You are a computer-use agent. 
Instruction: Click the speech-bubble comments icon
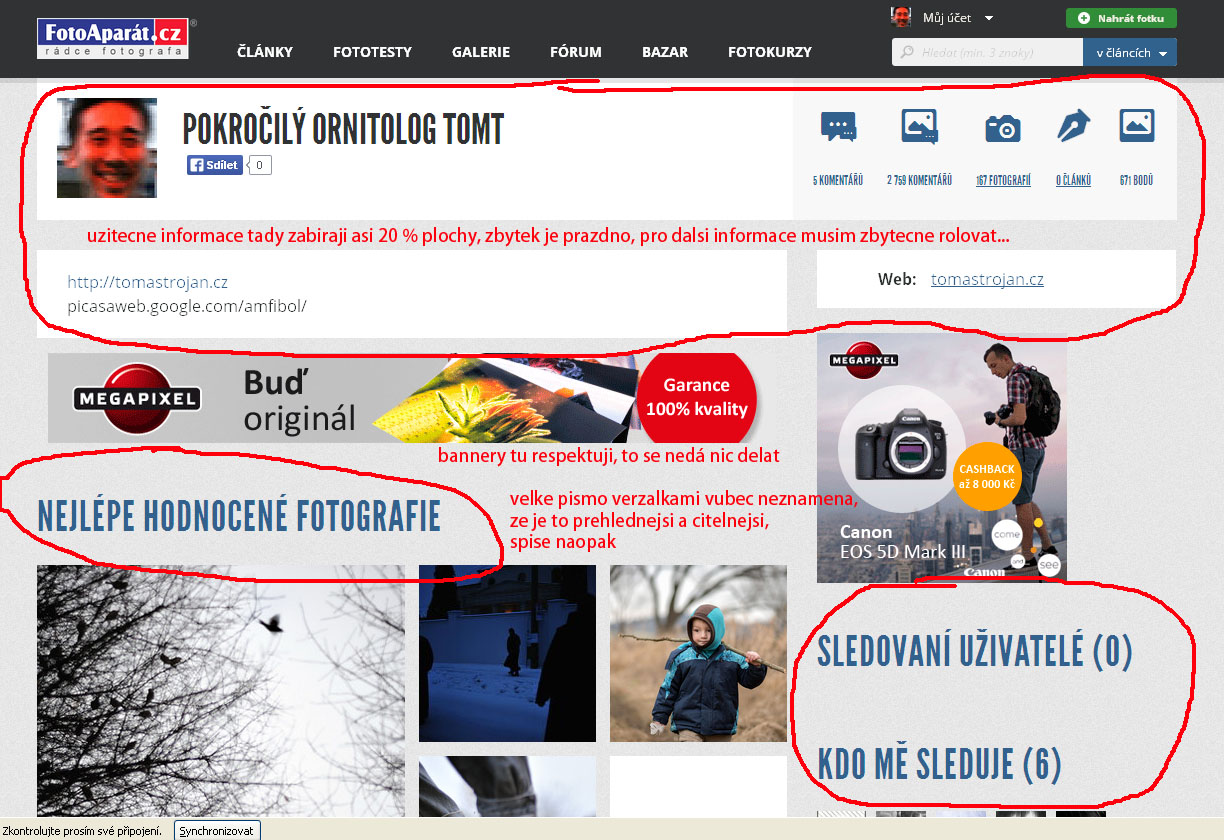tap(838, 127)
